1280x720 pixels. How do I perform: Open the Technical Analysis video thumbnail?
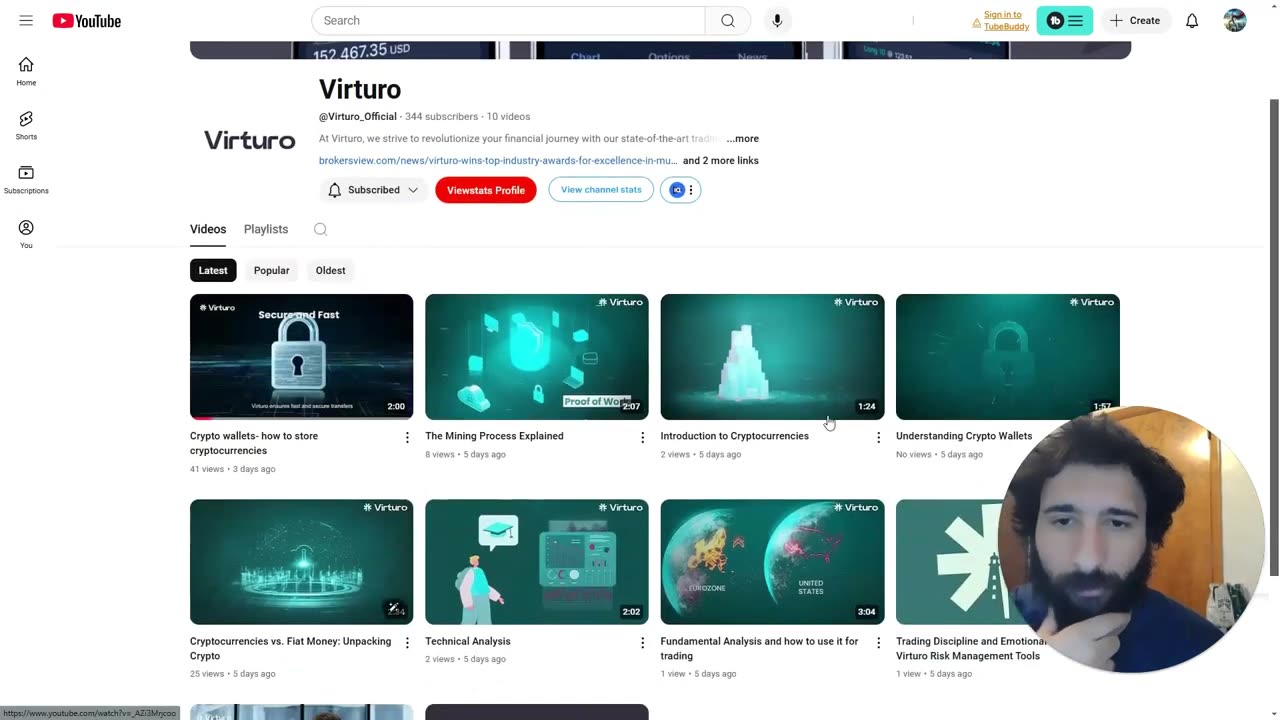tap(537, 562)
